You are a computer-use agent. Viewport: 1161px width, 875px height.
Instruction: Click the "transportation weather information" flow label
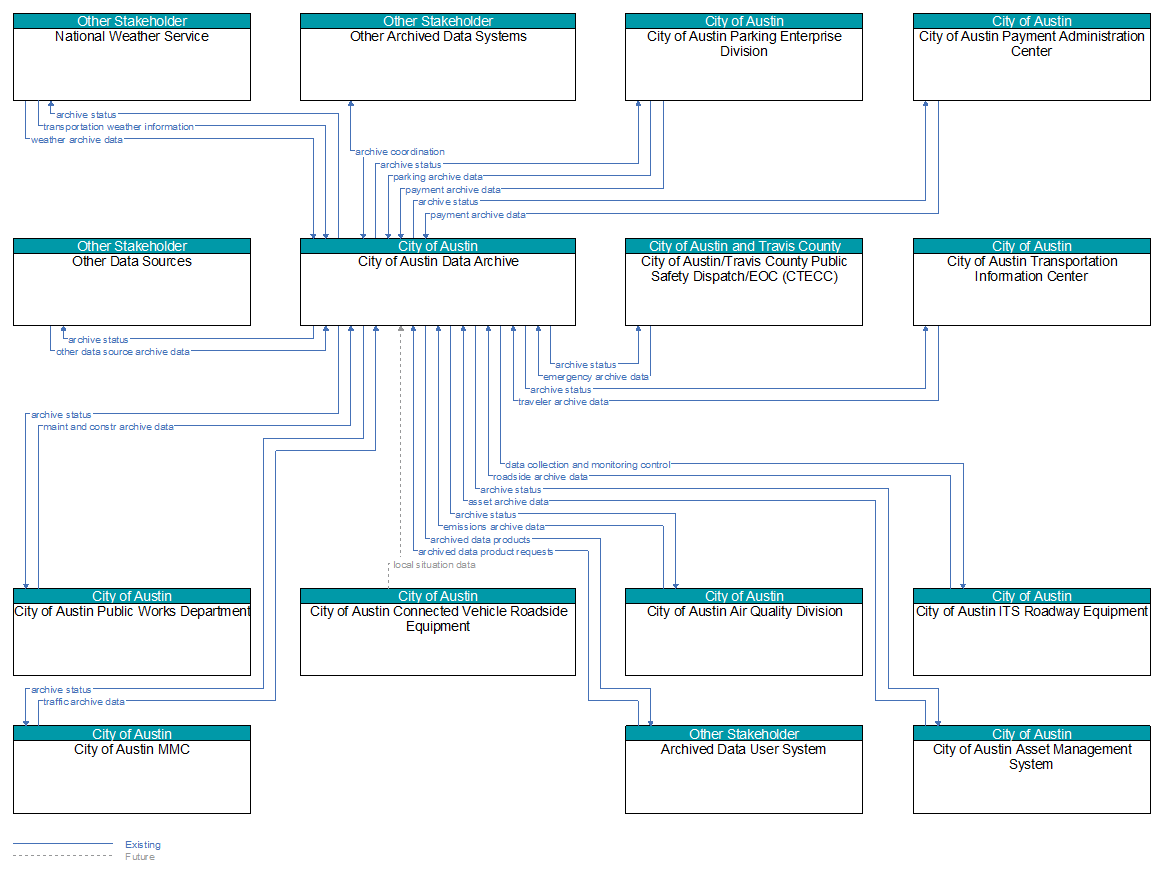[x=118, y=127]
